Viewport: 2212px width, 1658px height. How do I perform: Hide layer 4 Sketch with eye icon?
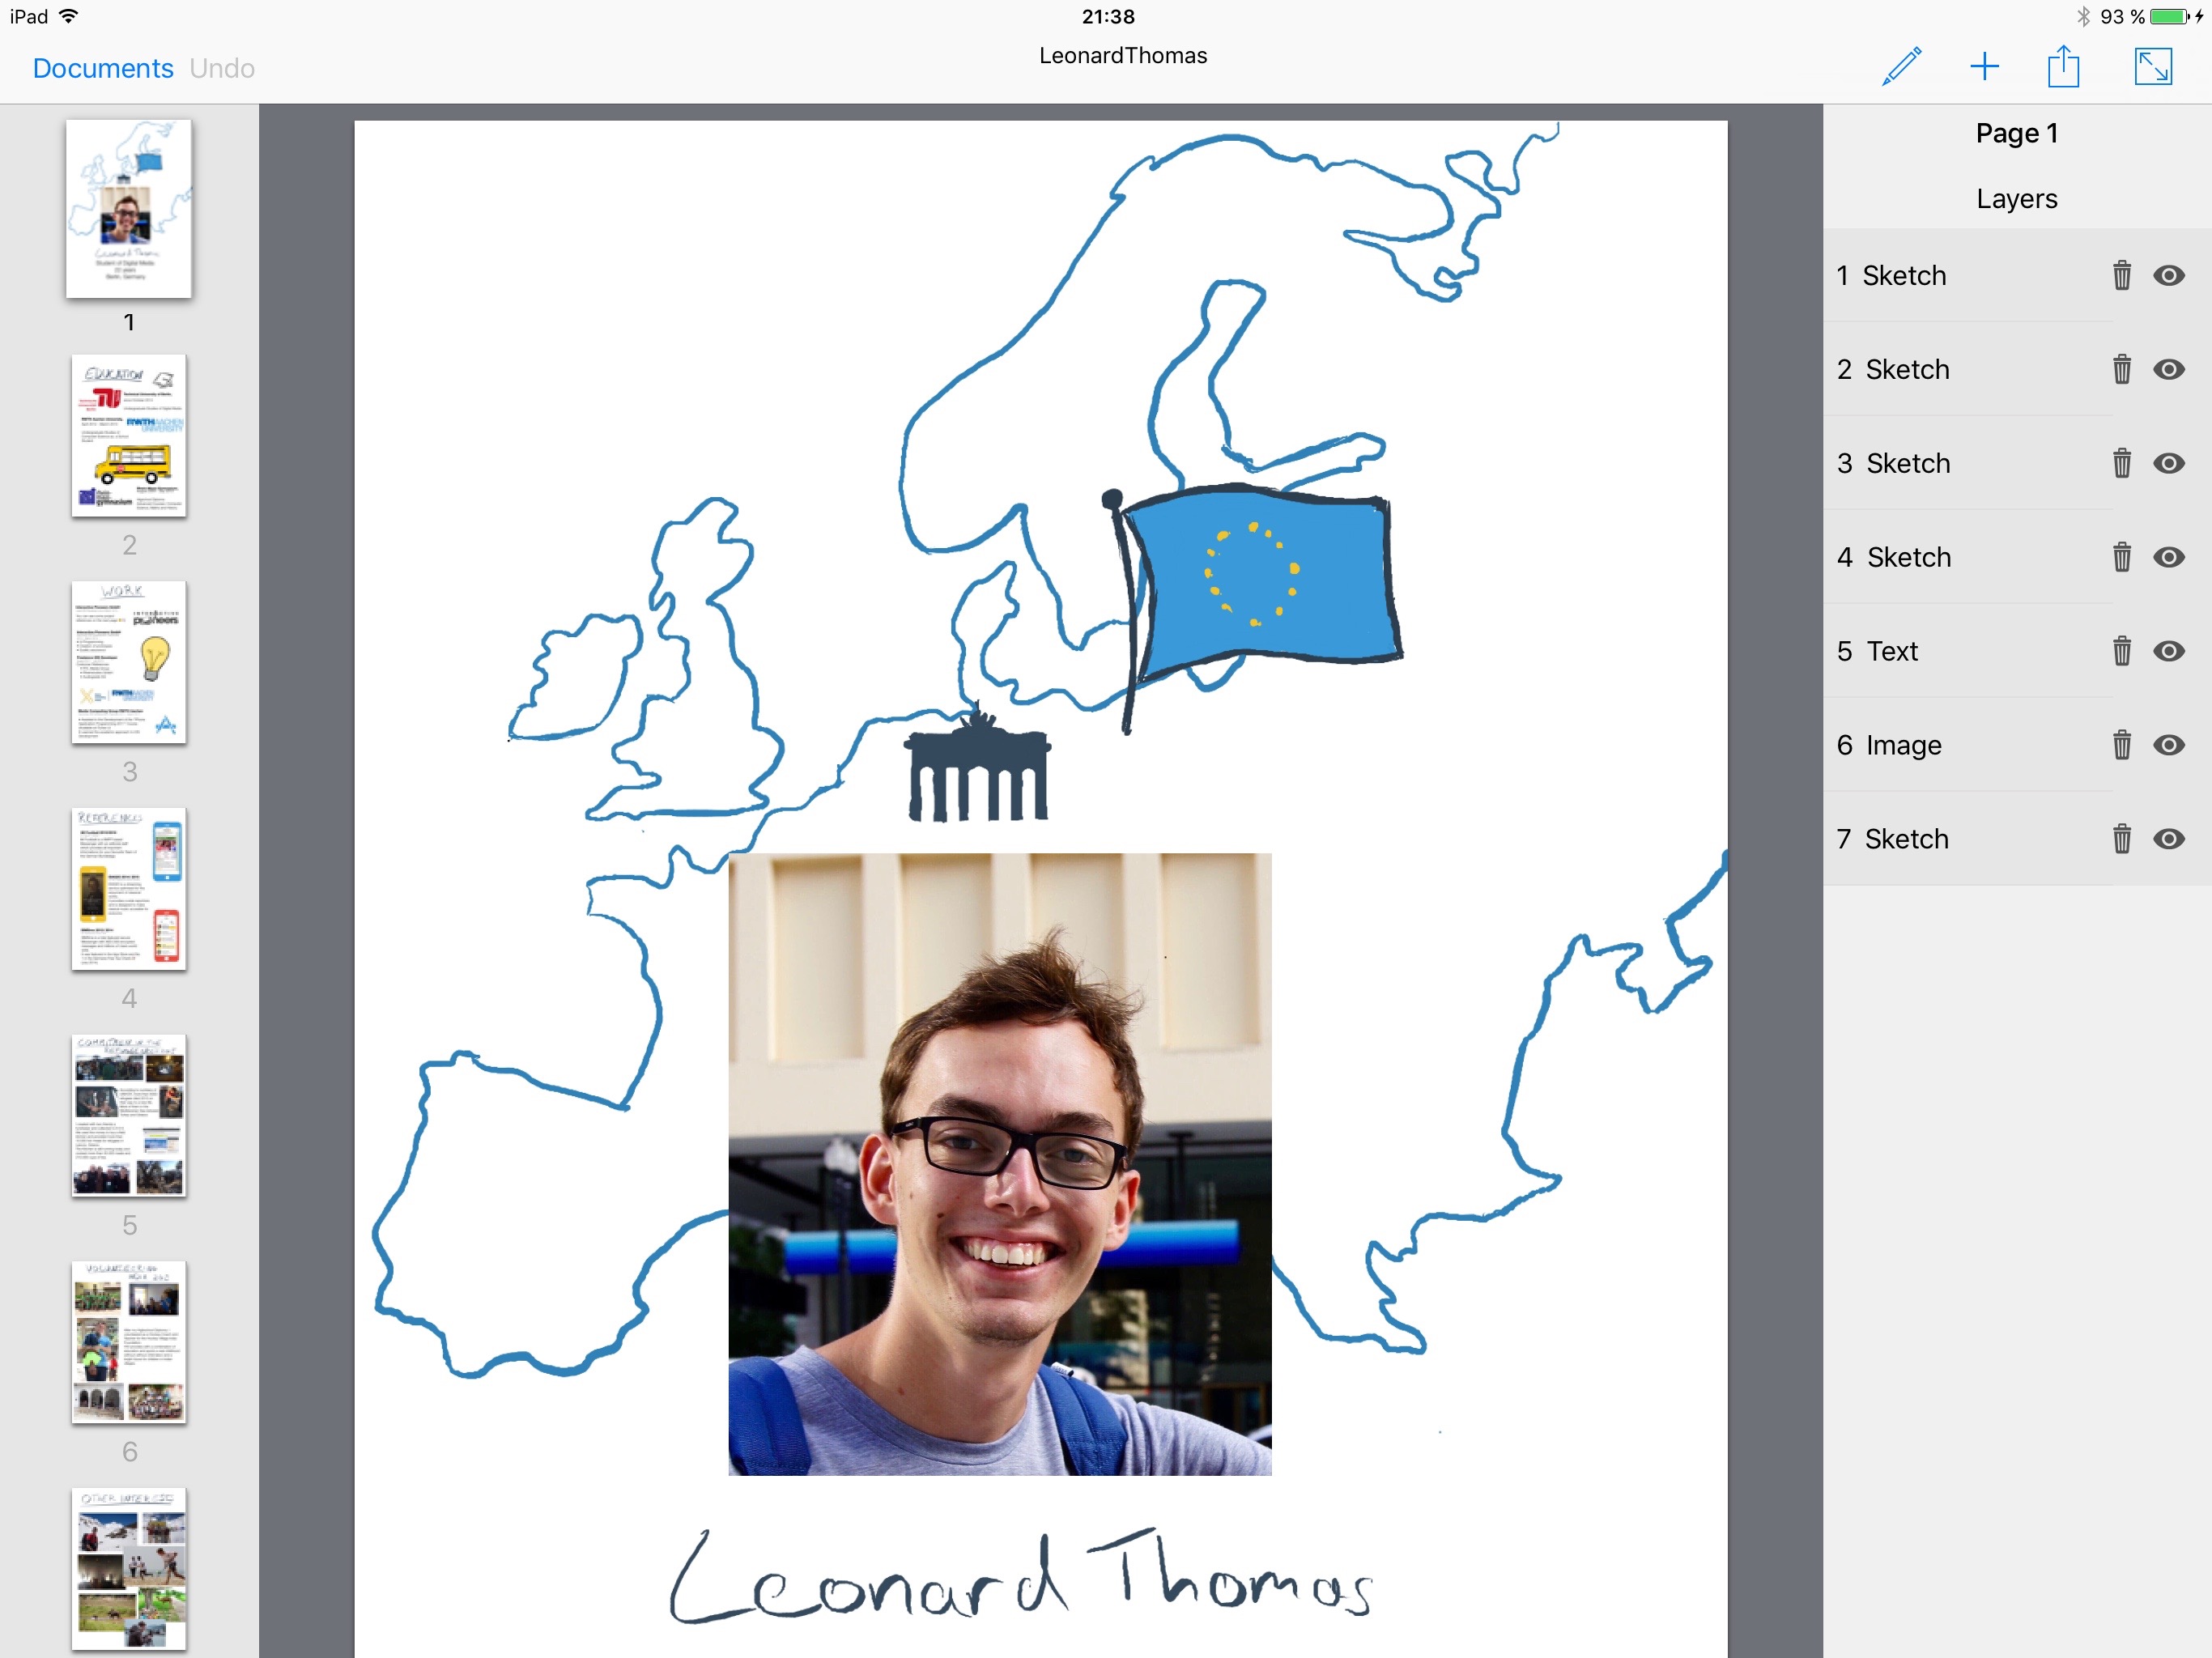pyautogui.click(x=2168, y=557)
